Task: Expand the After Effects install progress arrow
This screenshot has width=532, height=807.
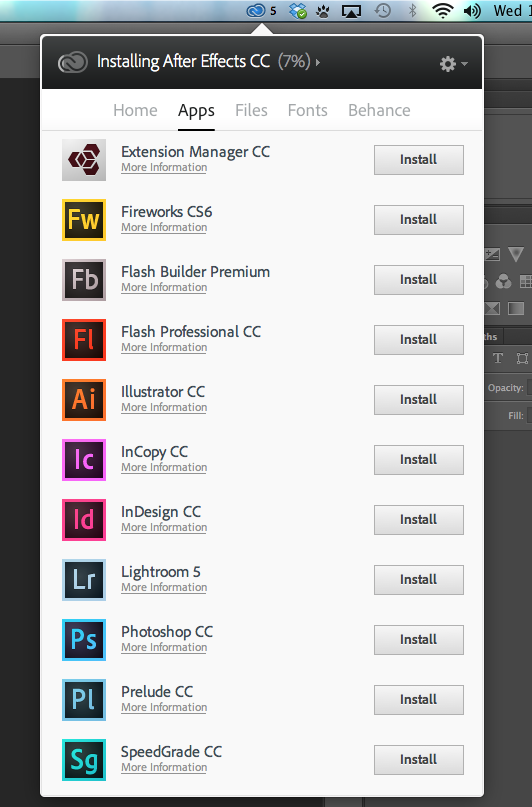Action: [x=318, y=62]
